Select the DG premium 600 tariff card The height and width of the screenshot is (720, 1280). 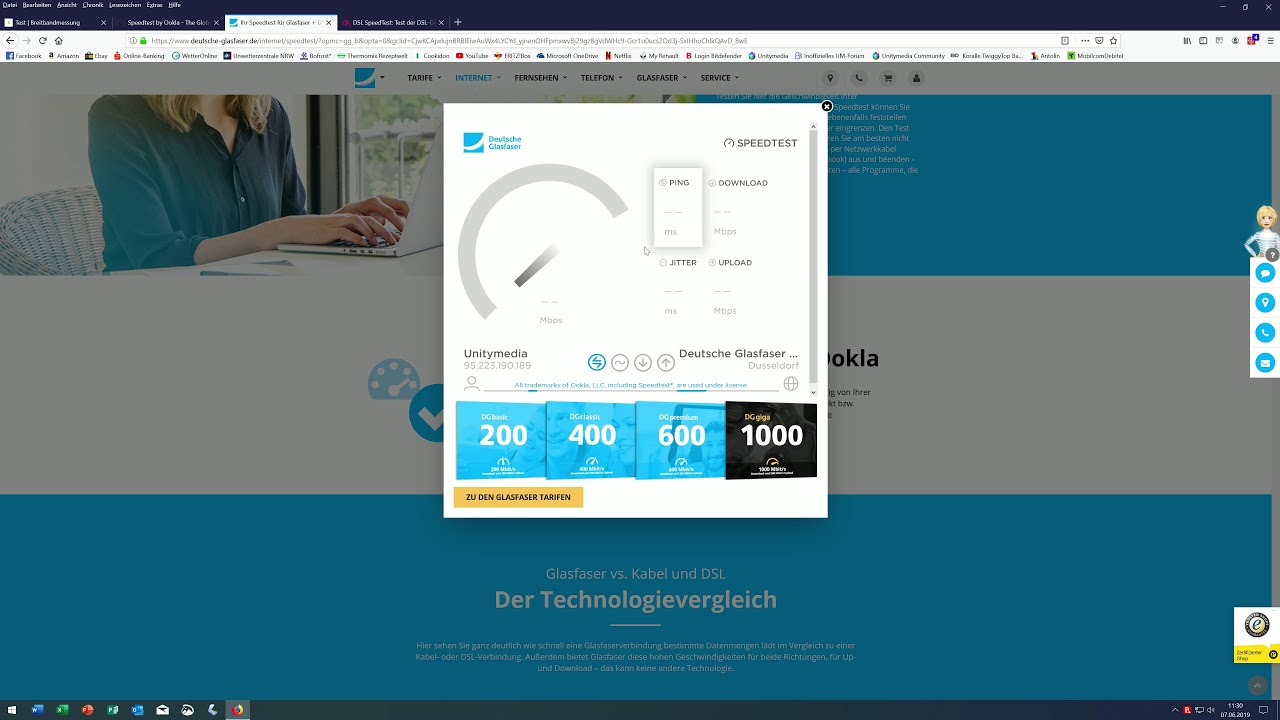[x=680, y=441]
